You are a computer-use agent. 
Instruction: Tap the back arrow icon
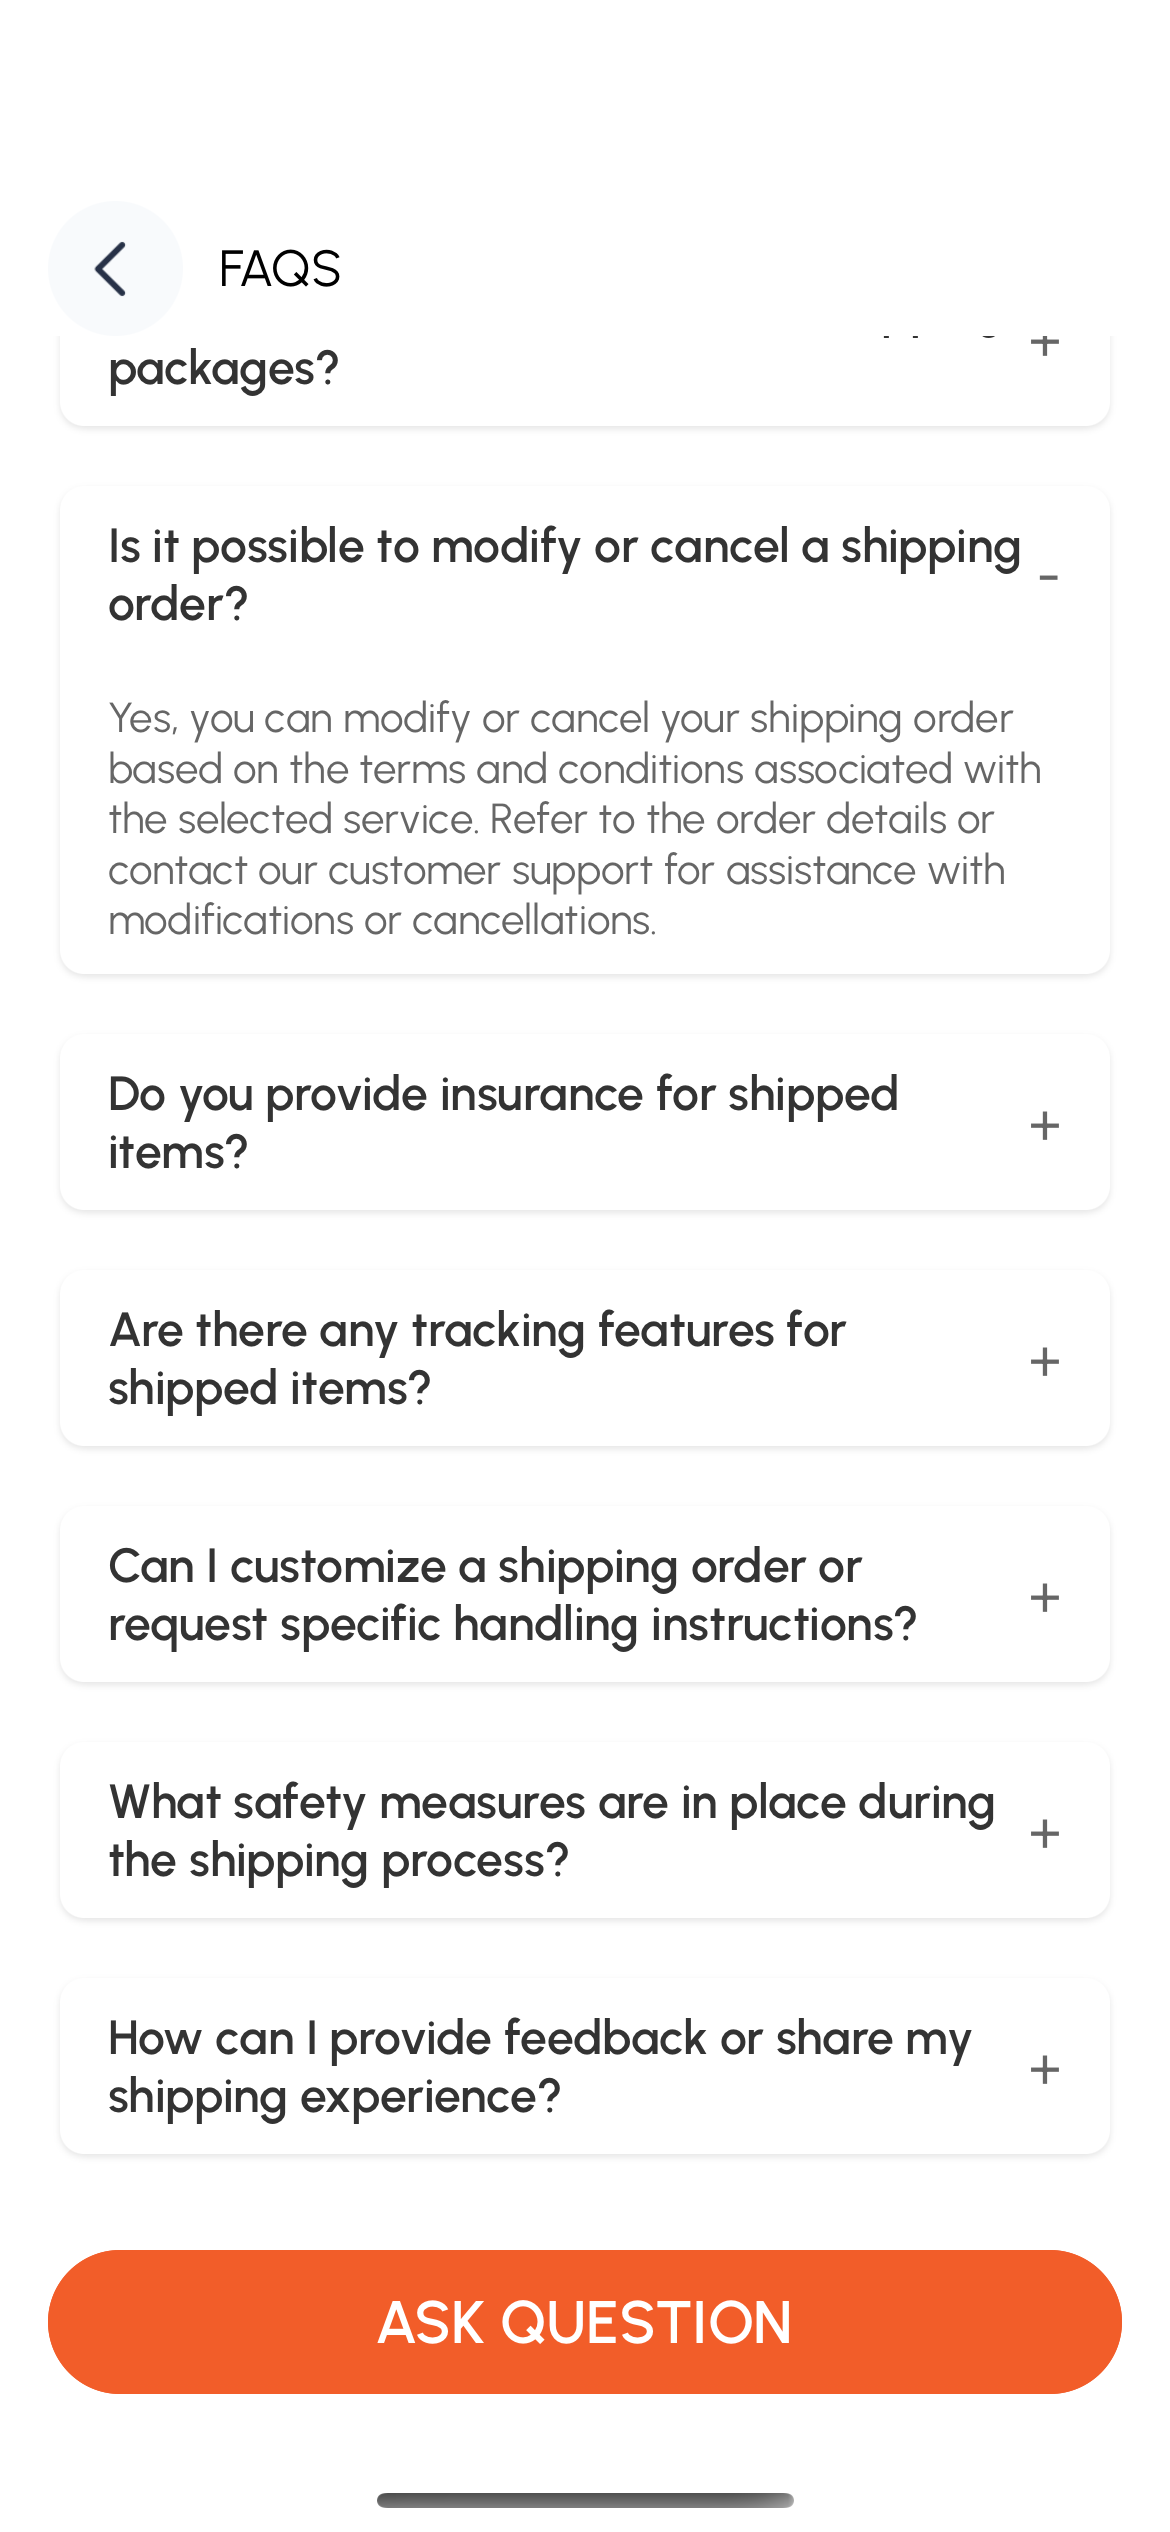click(x=113, y=268)
